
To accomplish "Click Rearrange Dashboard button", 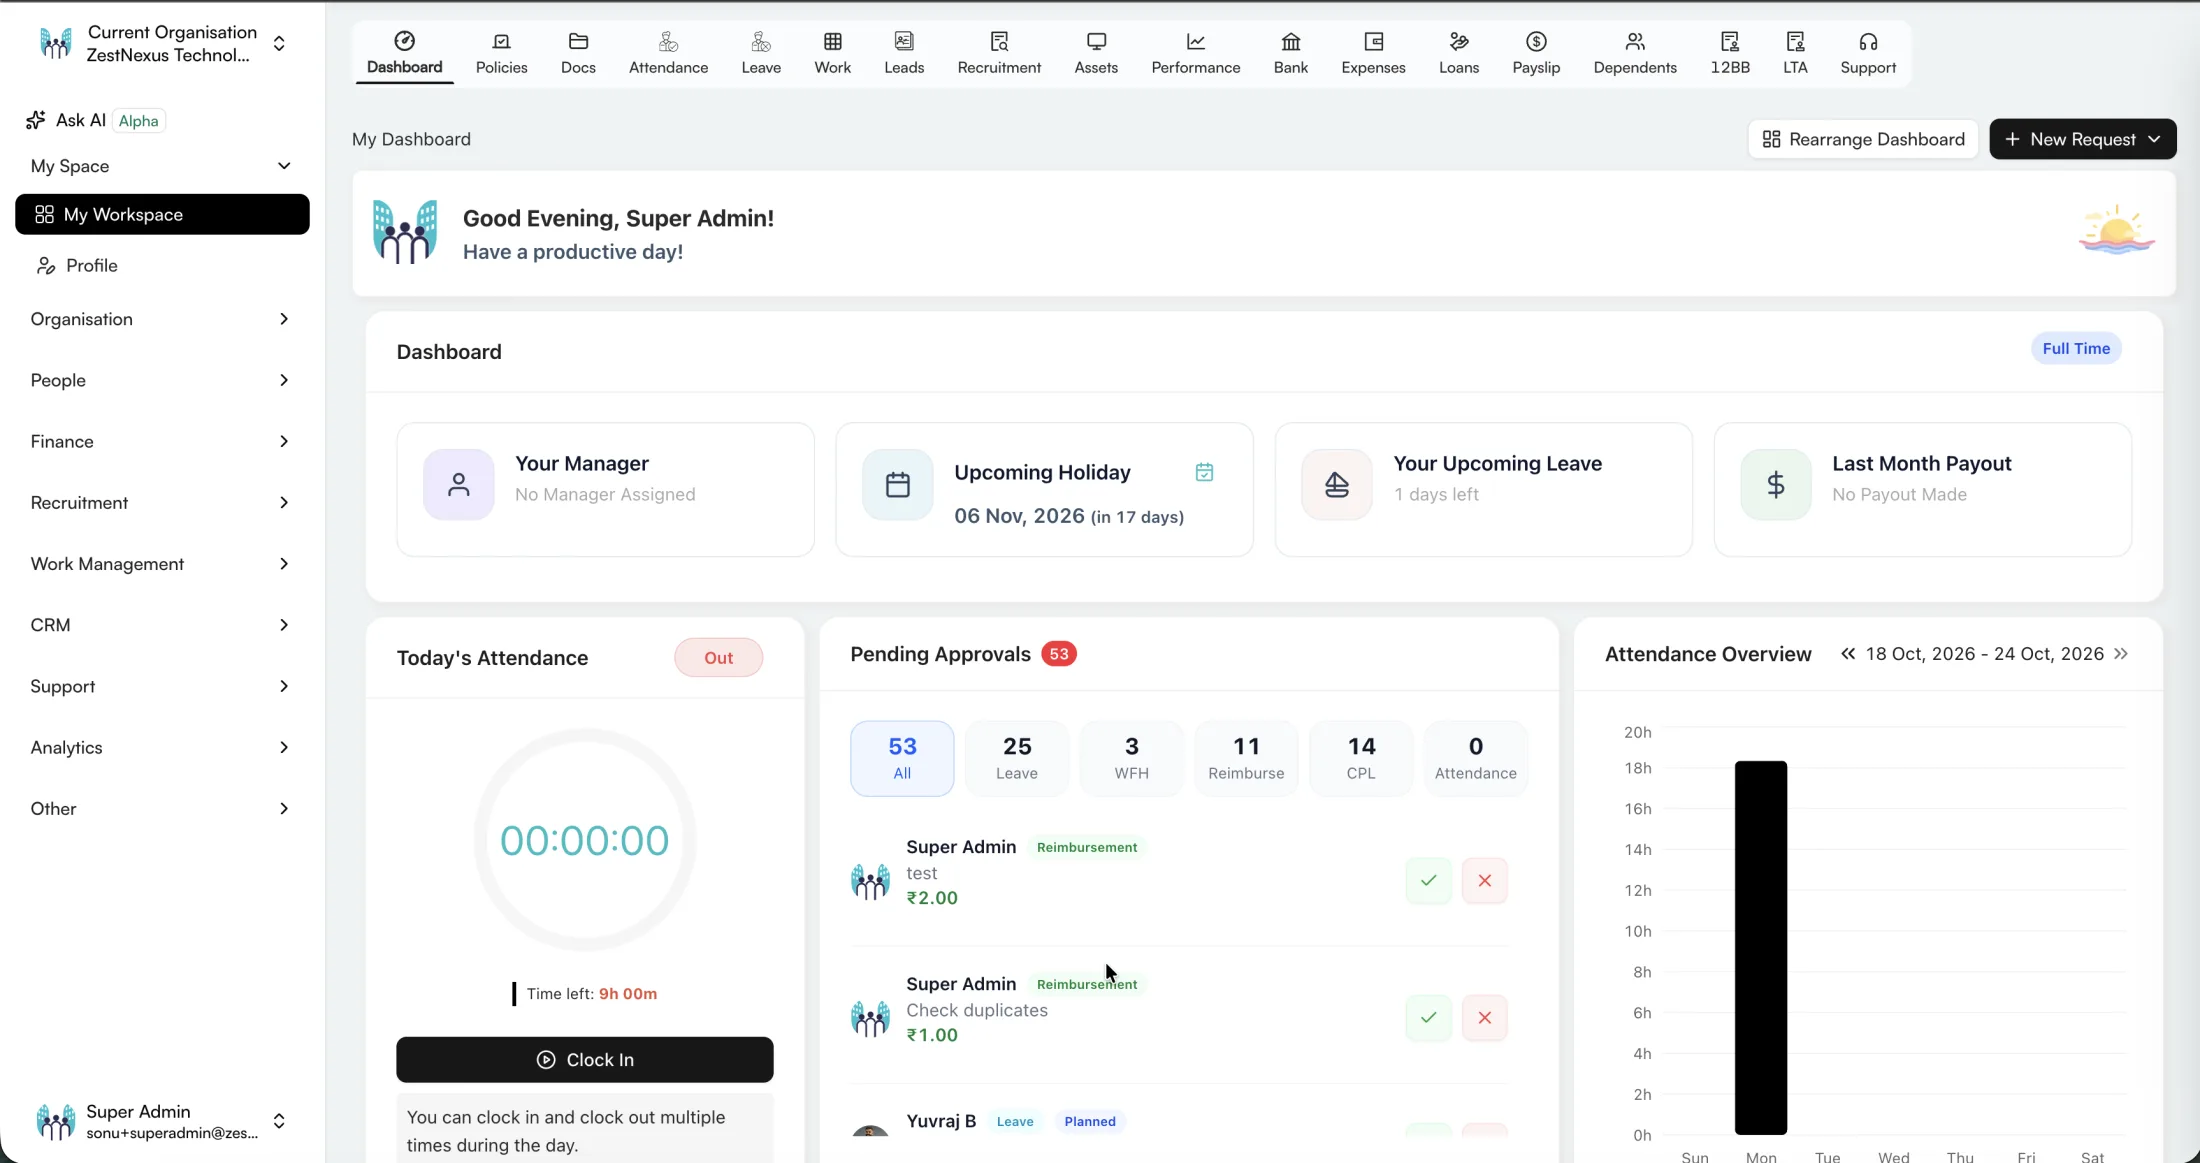I will (x=1863, y=139).
